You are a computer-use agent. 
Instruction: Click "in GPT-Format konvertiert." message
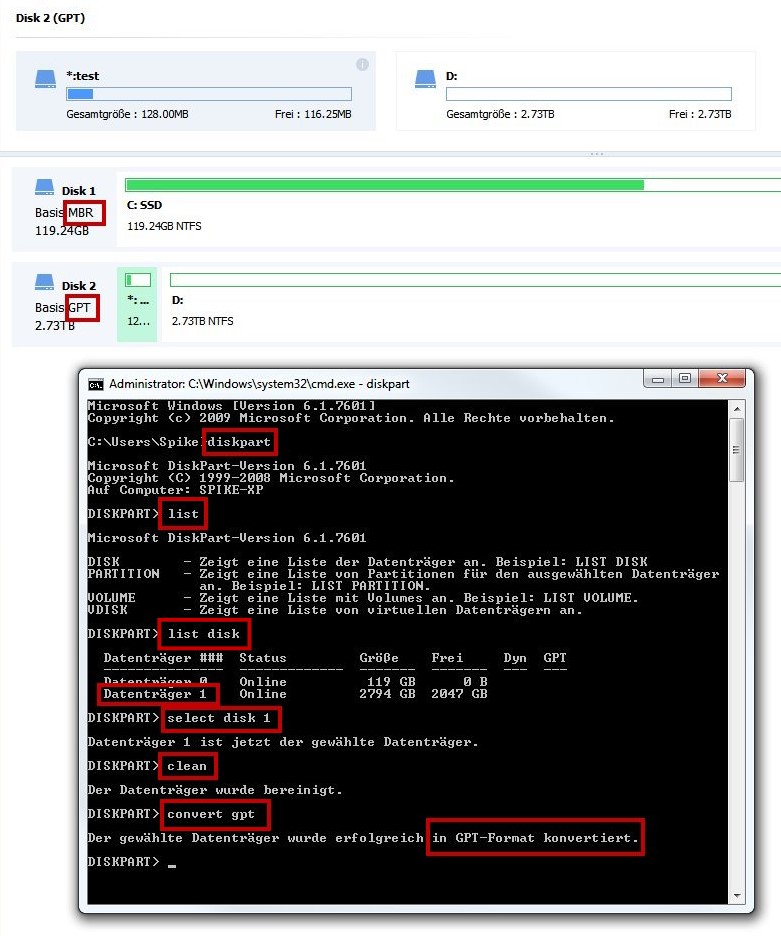[535, 838]
